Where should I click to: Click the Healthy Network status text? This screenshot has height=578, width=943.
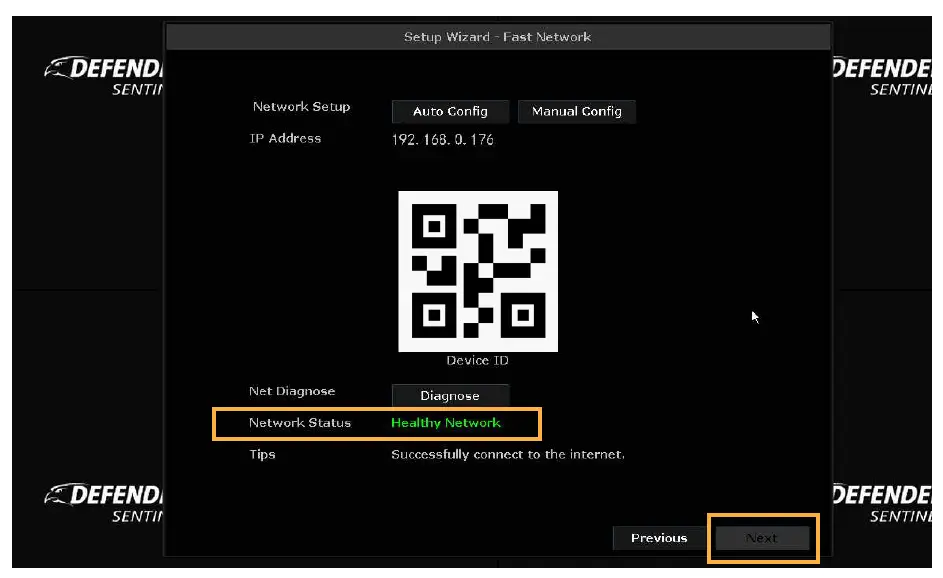tap(446, 423)
